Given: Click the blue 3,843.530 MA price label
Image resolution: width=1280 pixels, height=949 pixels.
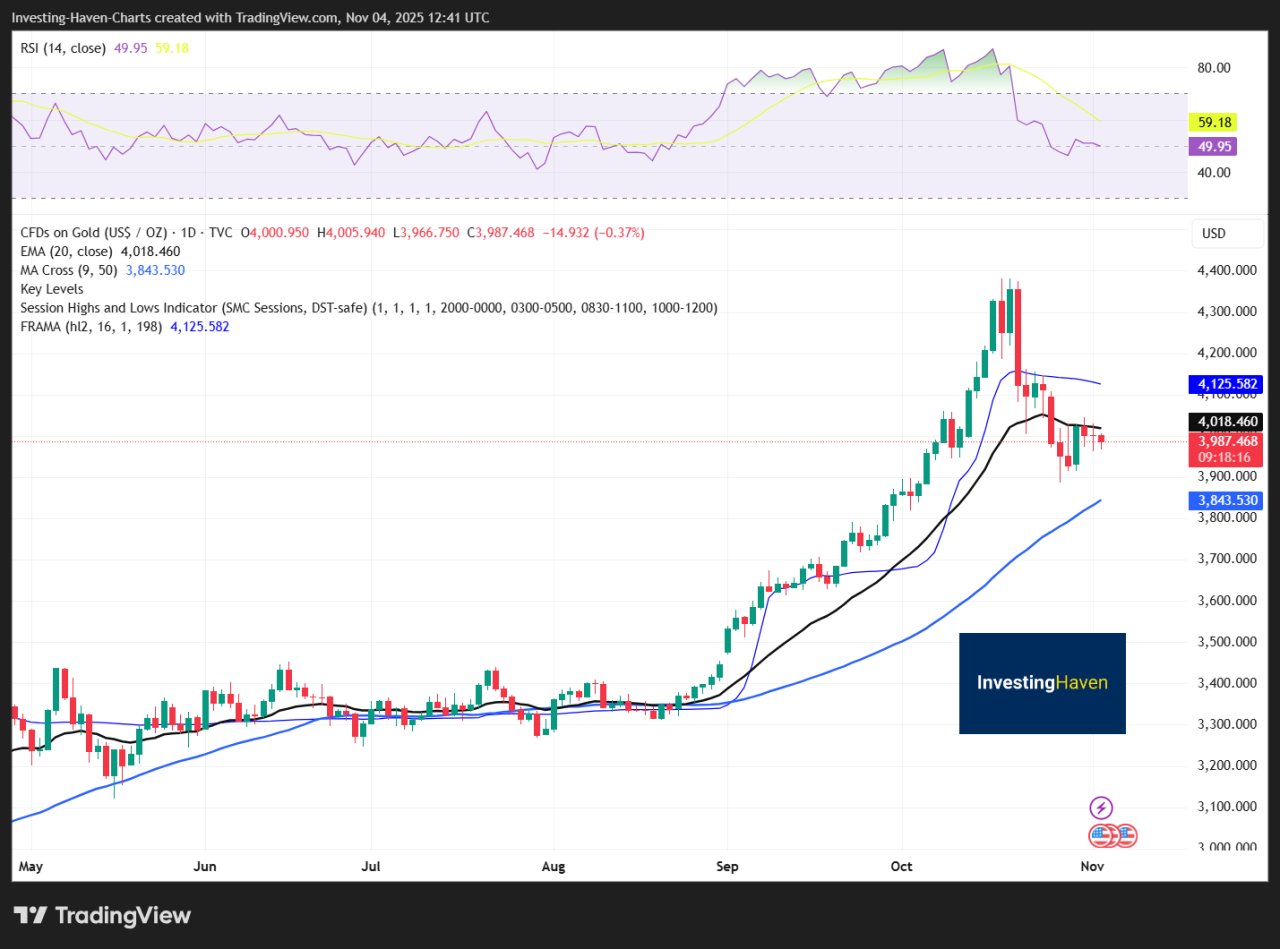Looking at the screenshot, I should (1224, 500).
